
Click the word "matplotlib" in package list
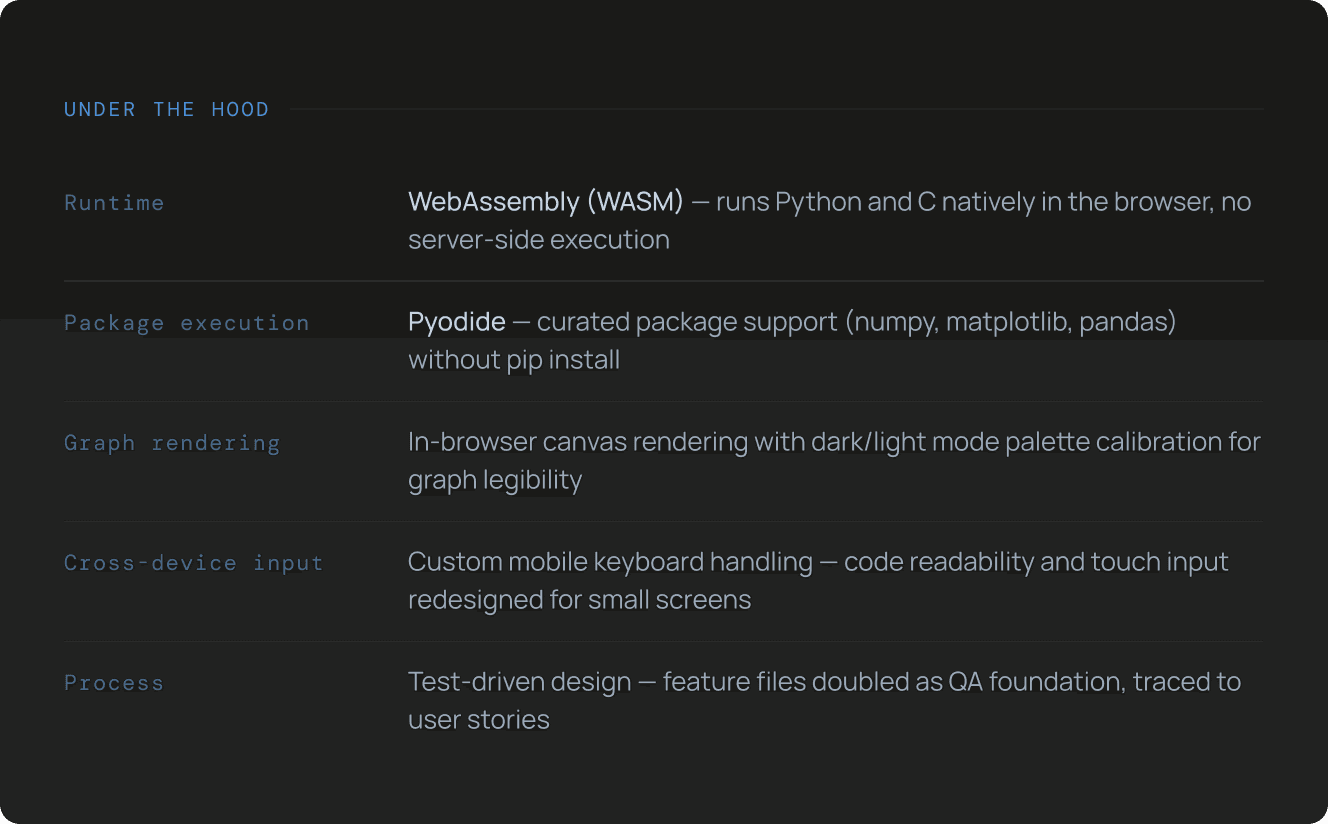(x=1008, y=322)
